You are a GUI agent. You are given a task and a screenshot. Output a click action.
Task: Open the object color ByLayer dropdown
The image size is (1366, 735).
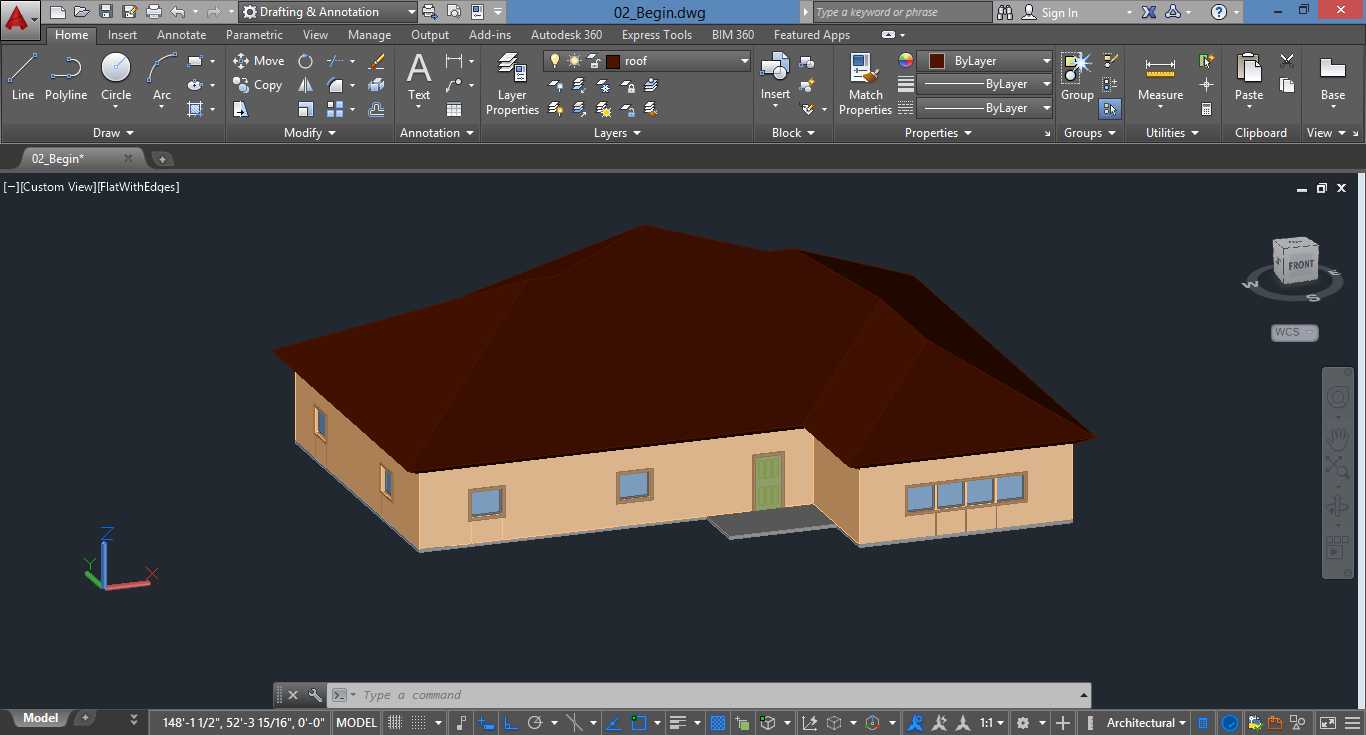click(986, 61)
